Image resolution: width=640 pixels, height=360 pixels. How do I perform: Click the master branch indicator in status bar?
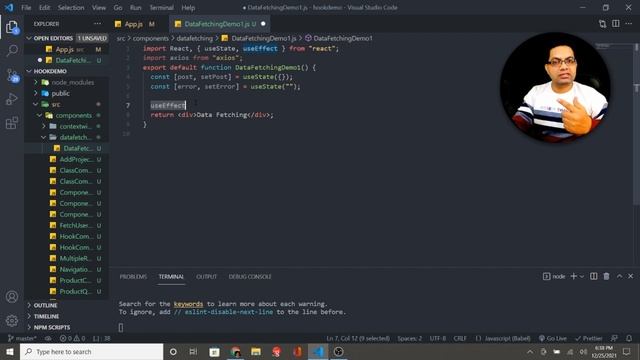22,338
